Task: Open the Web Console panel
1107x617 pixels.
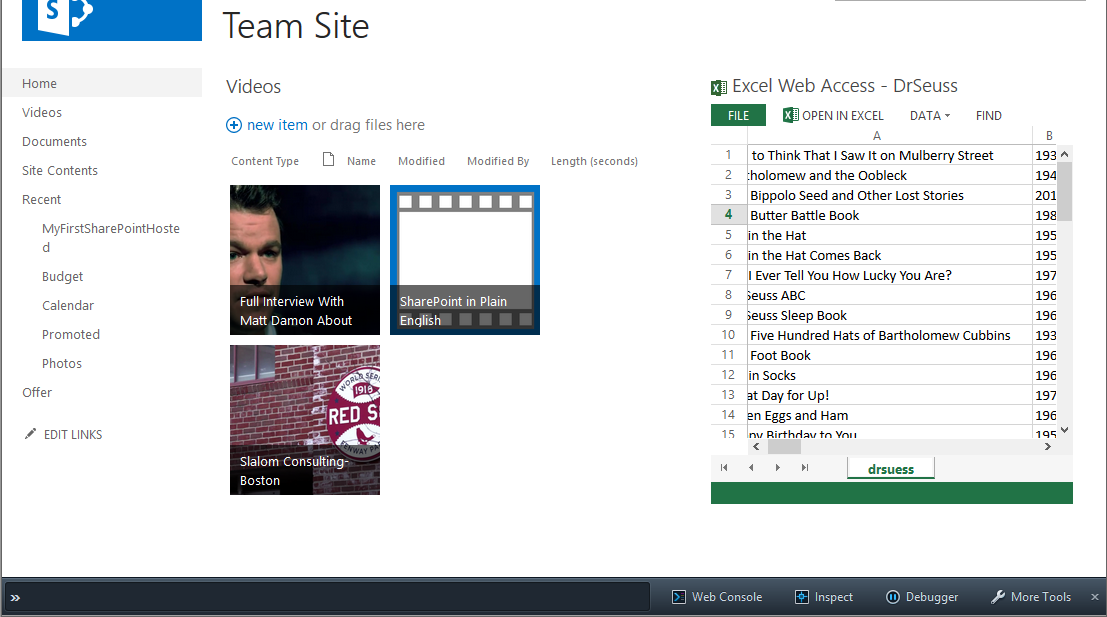Action: (716, 597)
